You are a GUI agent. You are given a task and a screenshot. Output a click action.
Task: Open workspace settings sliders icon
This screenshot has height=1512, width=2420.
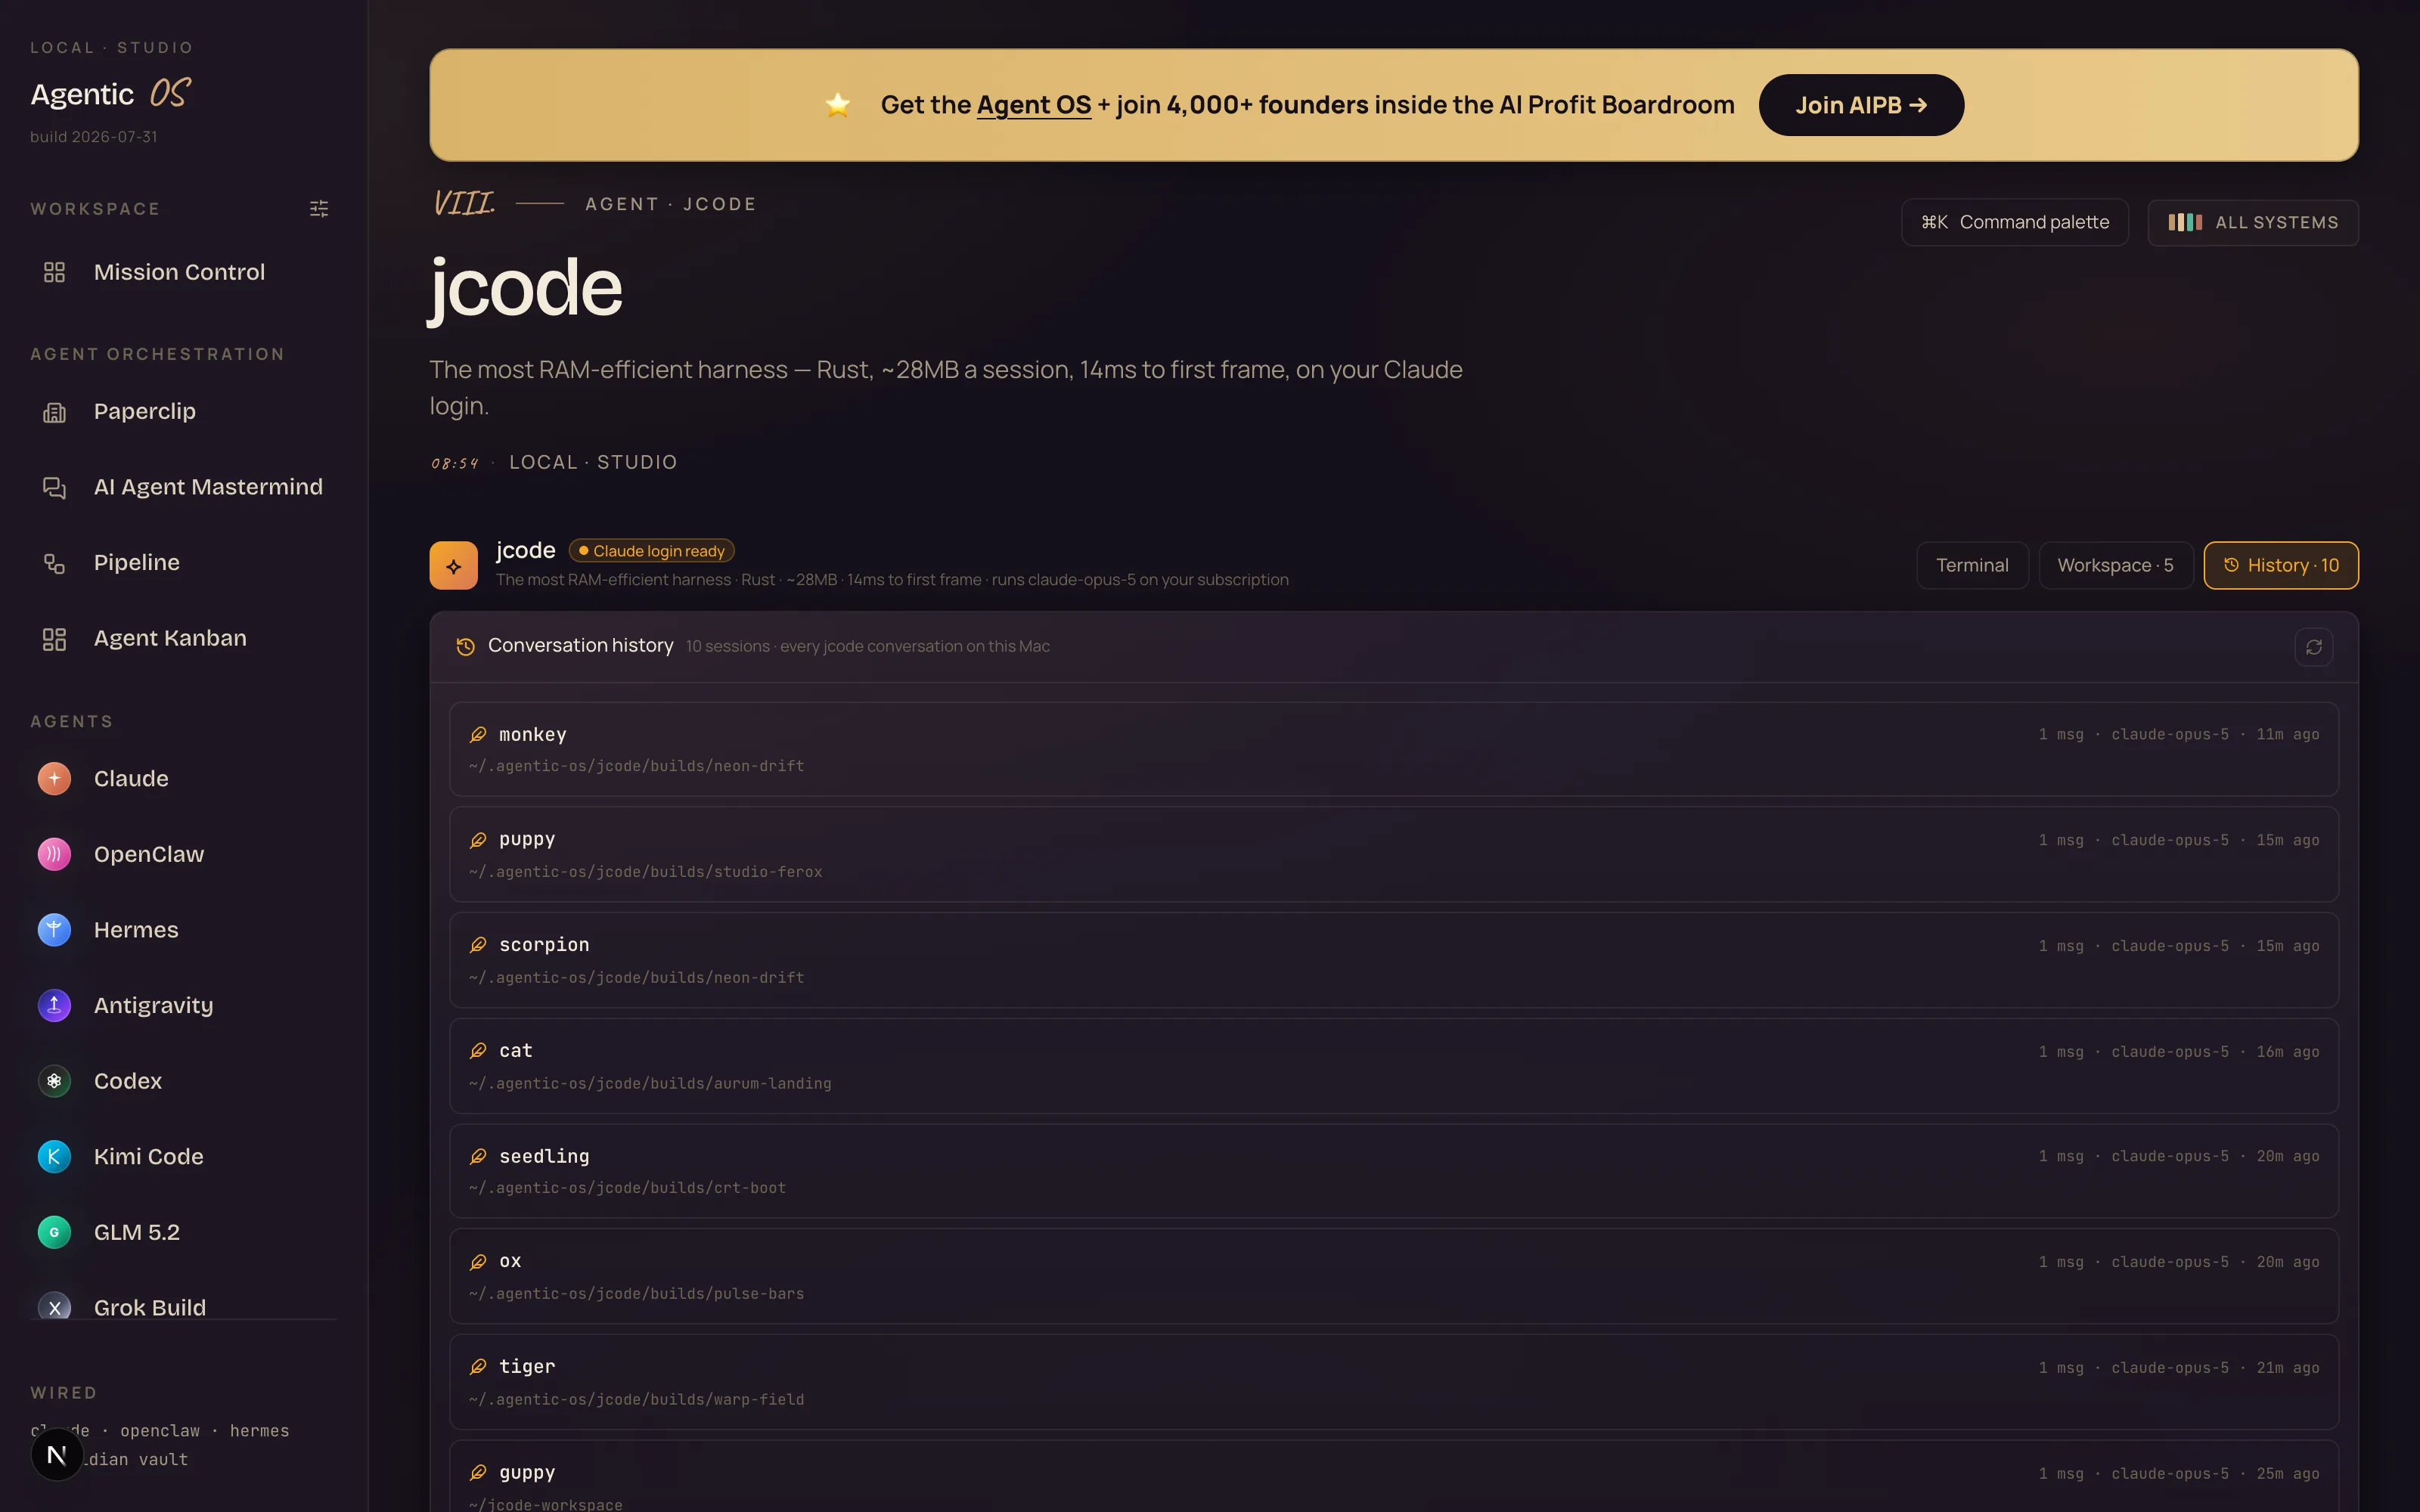(319, 209)
